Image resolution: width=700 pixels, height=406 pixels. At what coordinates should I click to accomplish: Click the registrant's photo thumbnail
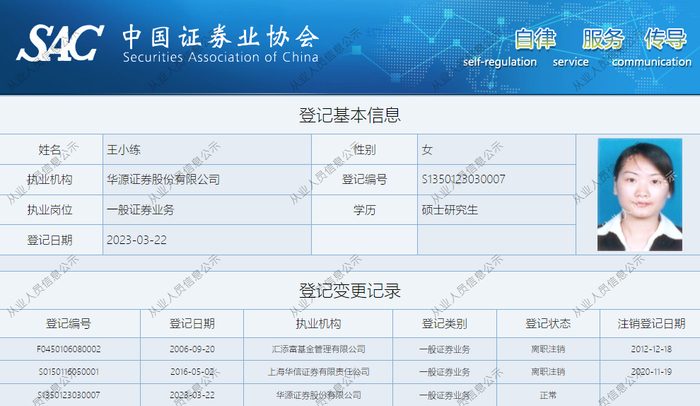click(640, 194)
